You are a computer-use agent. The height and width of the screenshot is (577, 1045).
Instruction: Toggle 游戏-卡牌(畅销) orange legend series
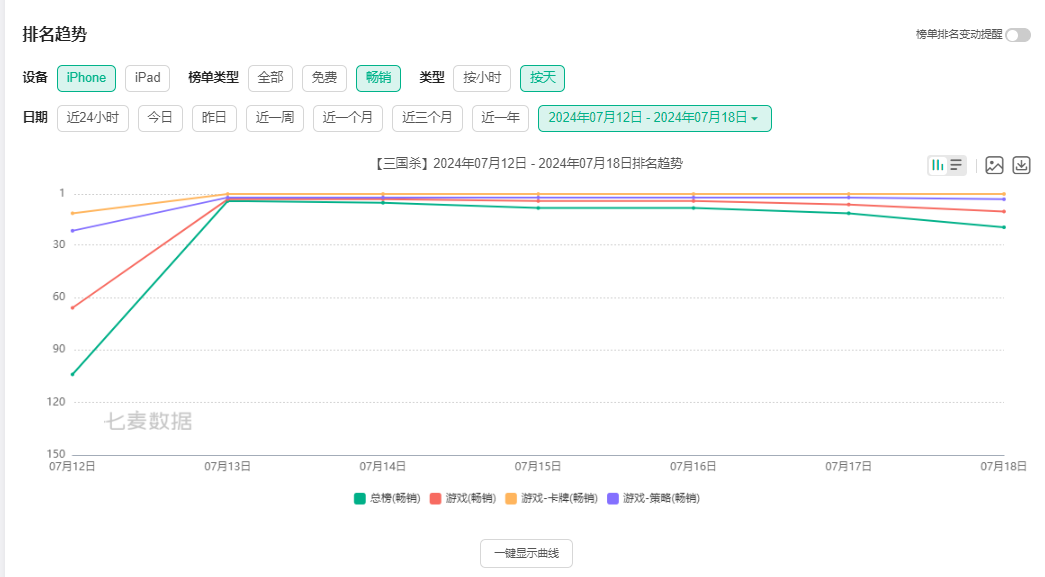coord(551,498)
